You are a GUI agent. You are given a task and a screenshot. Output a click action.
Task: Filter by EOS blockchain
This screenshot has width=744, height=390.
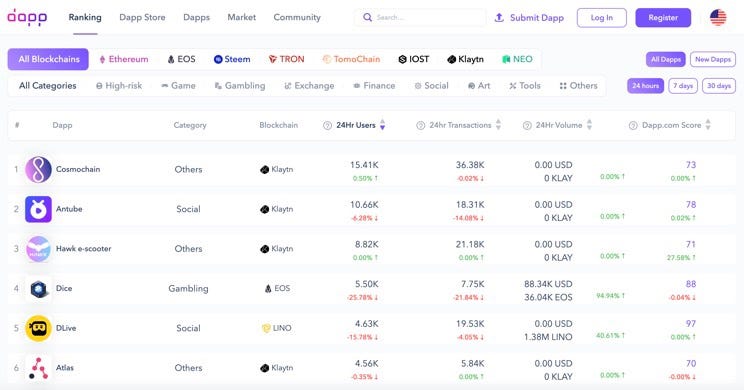[181, 59]
